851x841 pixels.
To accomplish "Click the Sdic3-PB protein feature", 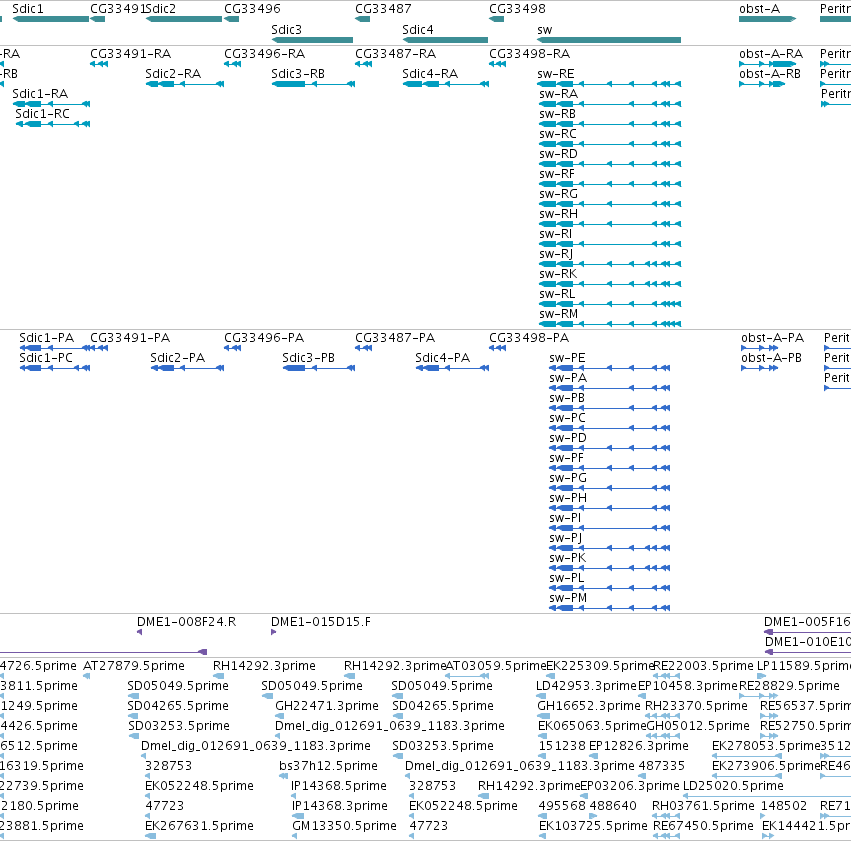I will (x=319, y=368).
